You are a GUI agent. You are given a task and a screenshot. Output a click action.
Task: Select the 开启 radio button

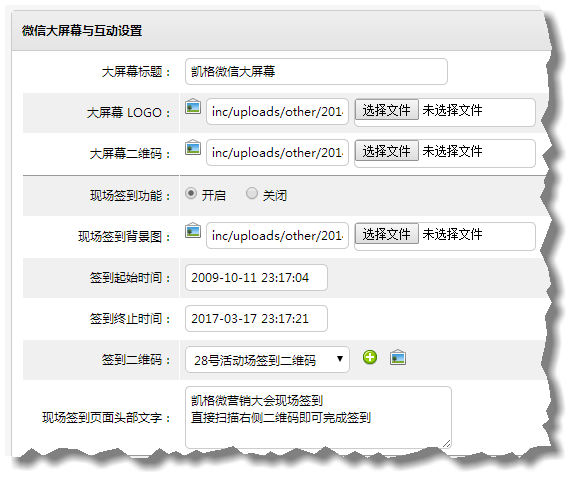[191, 193]
